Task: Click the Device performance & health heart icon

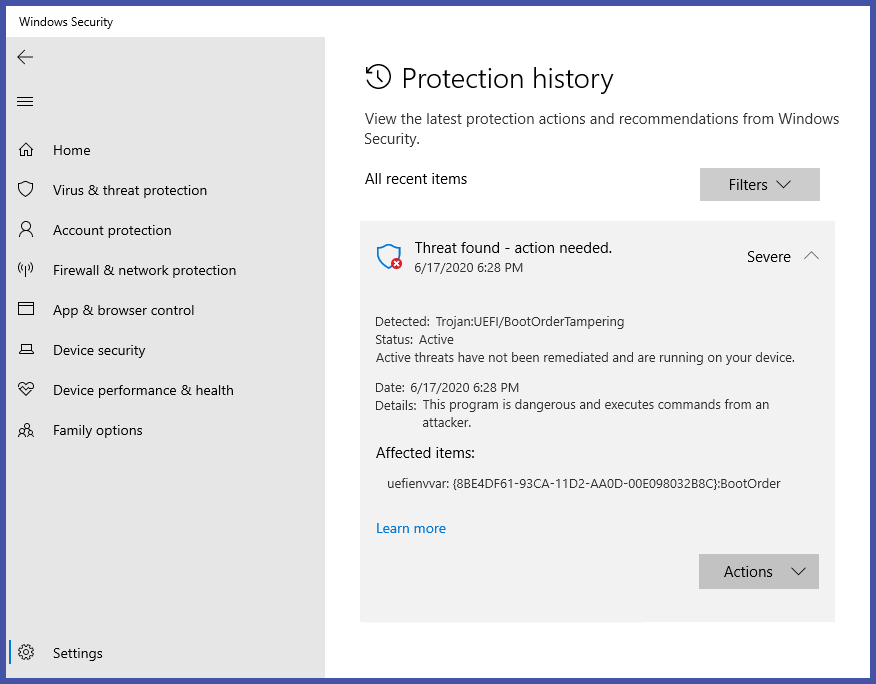Action: [x=26, y=390]
